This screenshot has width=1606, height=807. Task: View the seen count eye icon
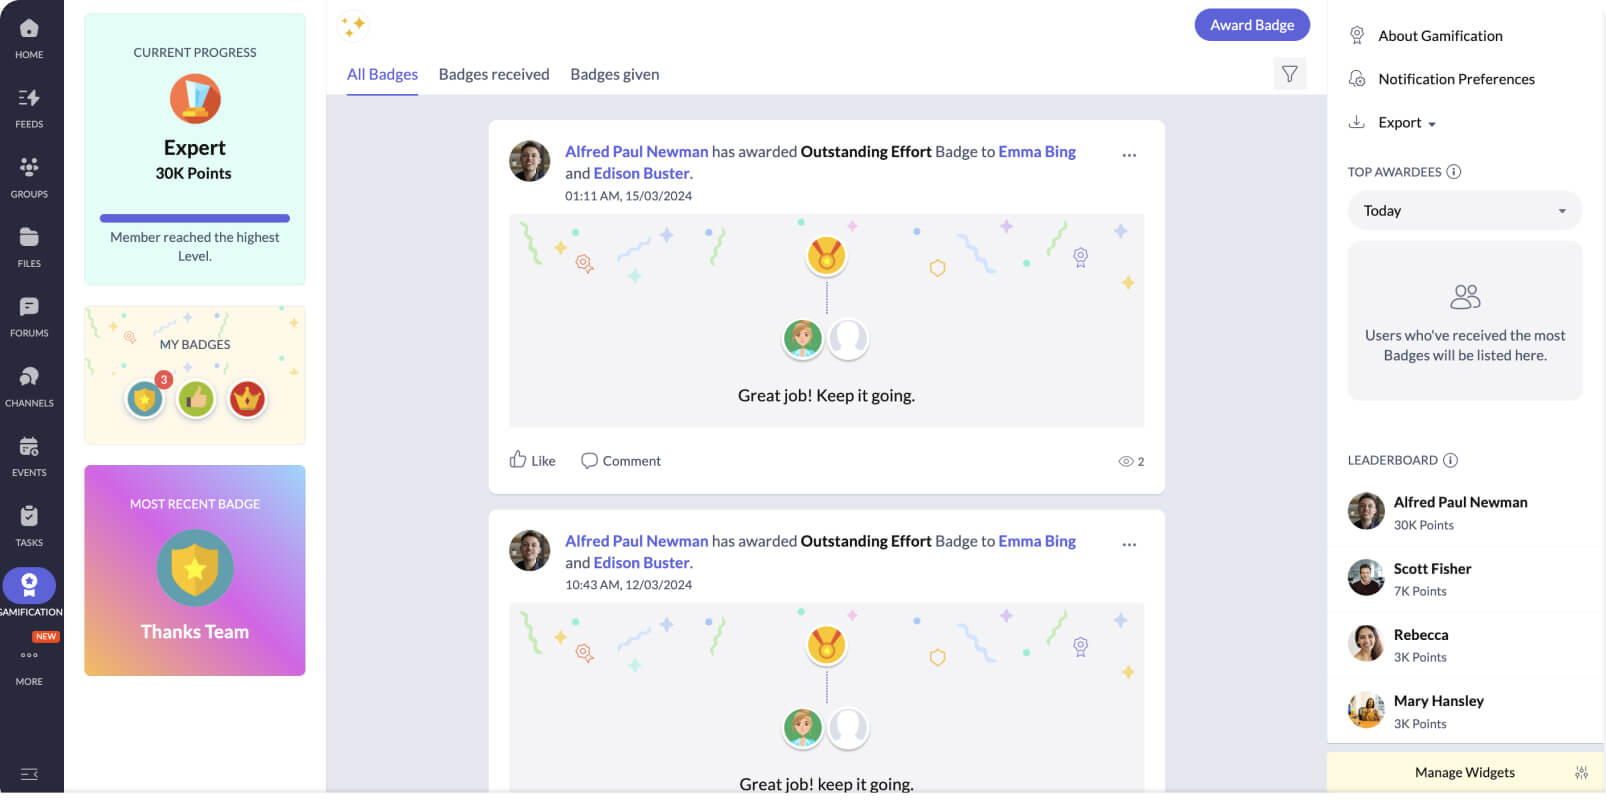click(1126, 461)
